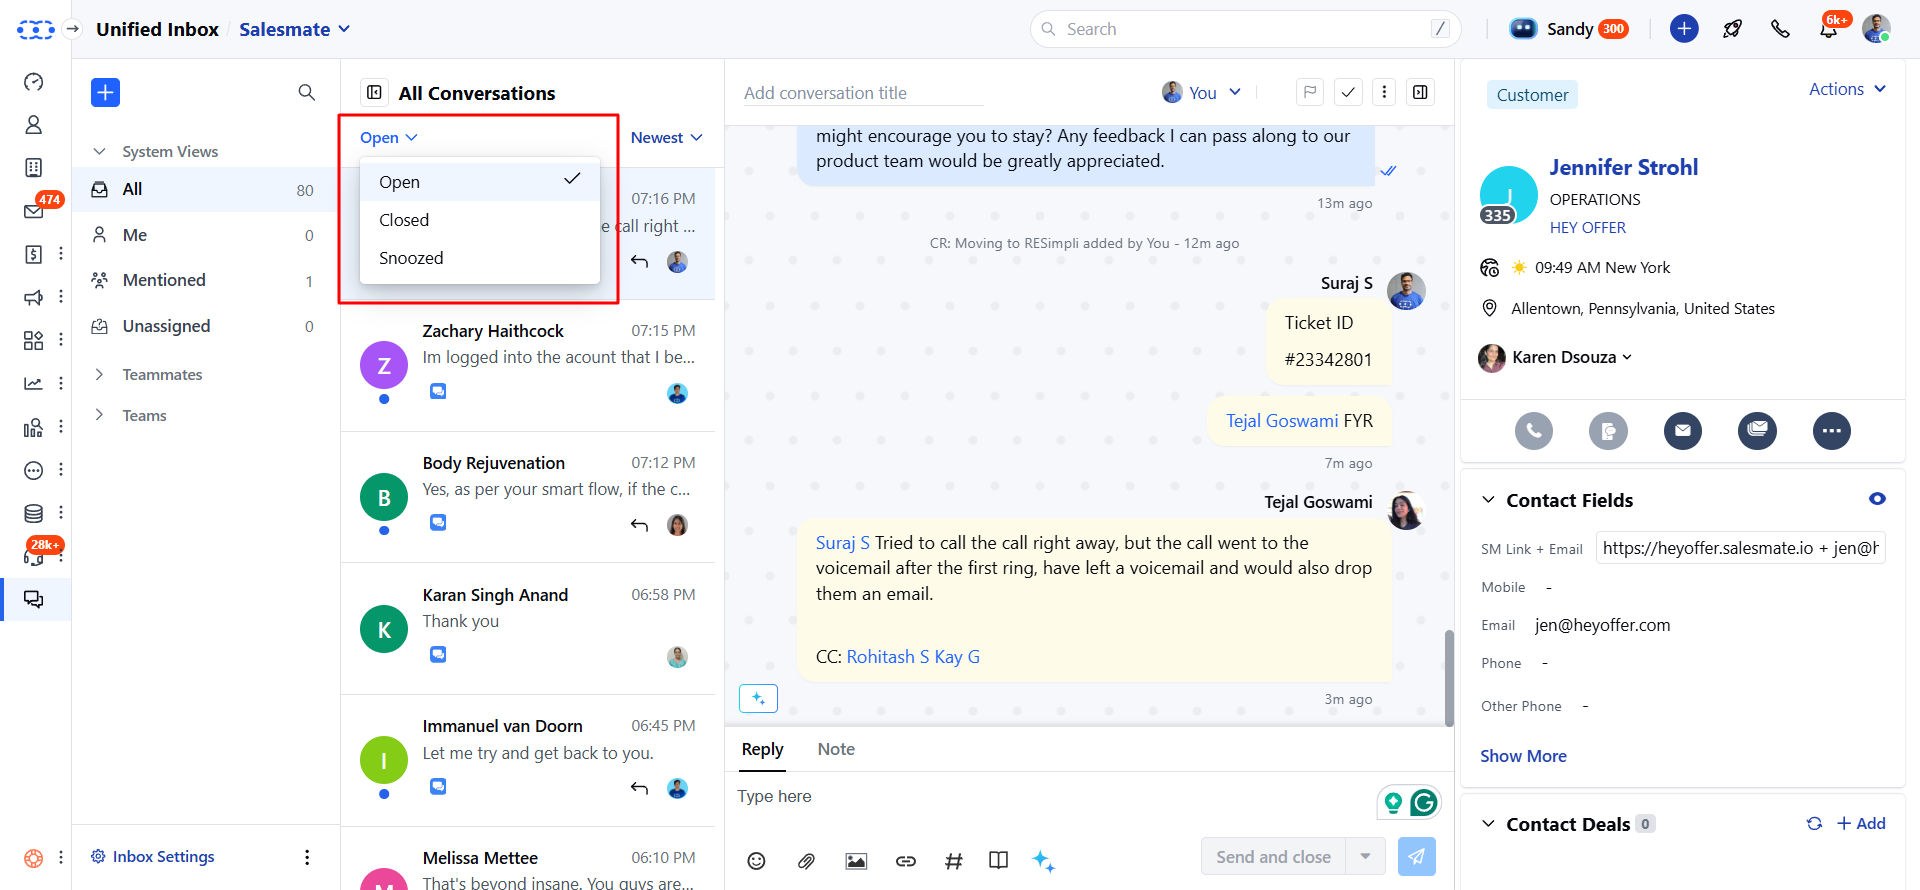Toggle the right details panel
This screenshot has width=1920, height=890.
tap(1420, 92)
